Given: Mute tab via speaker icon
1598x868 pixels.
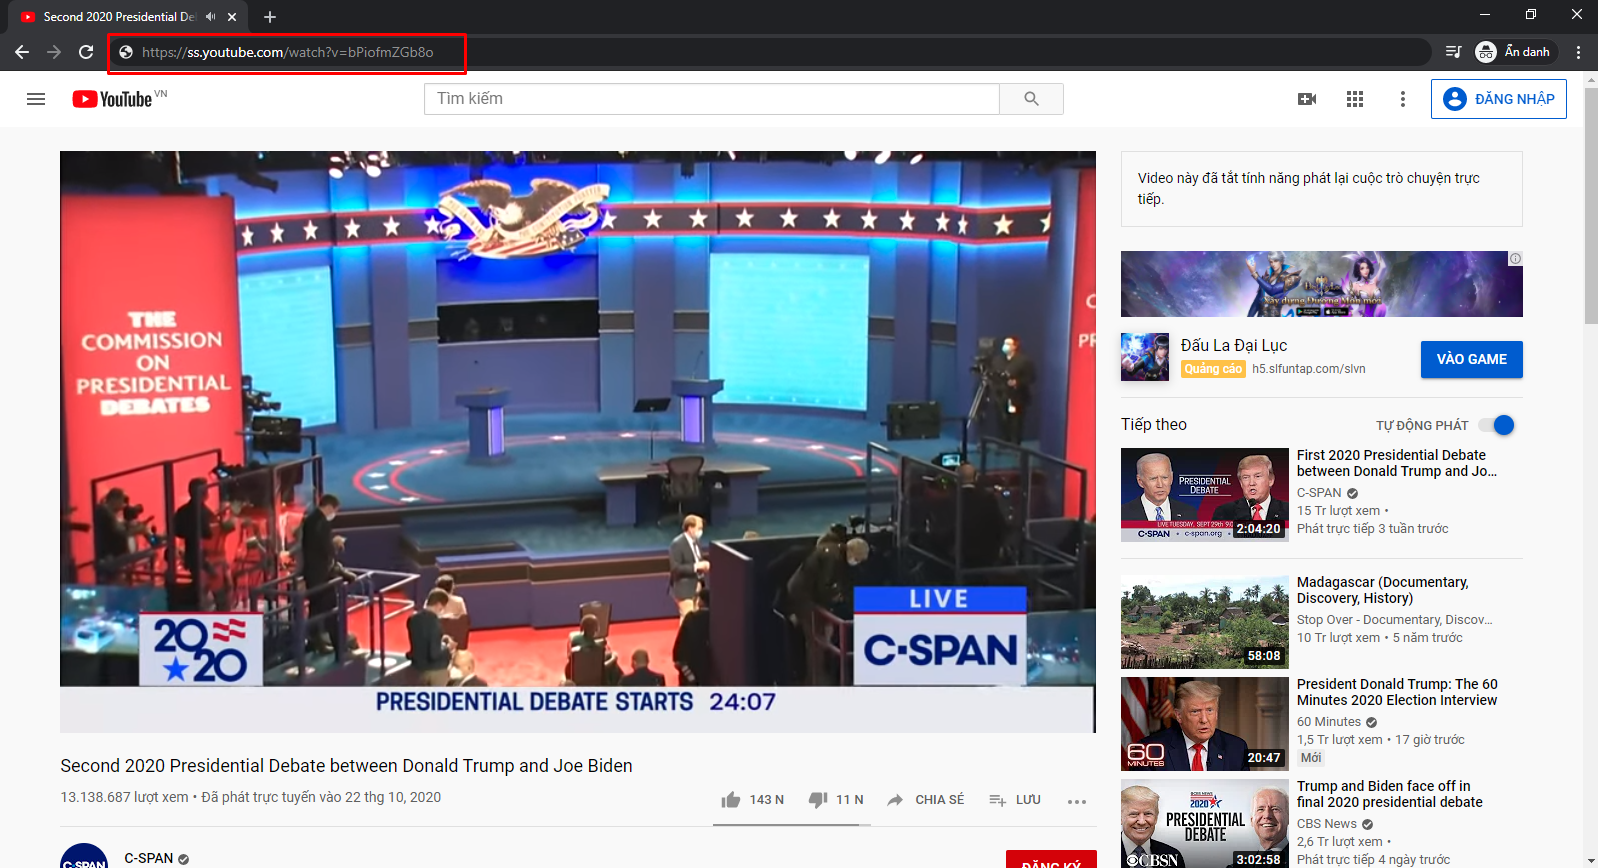Looking at the screenshot, I should tap(210, 17).
